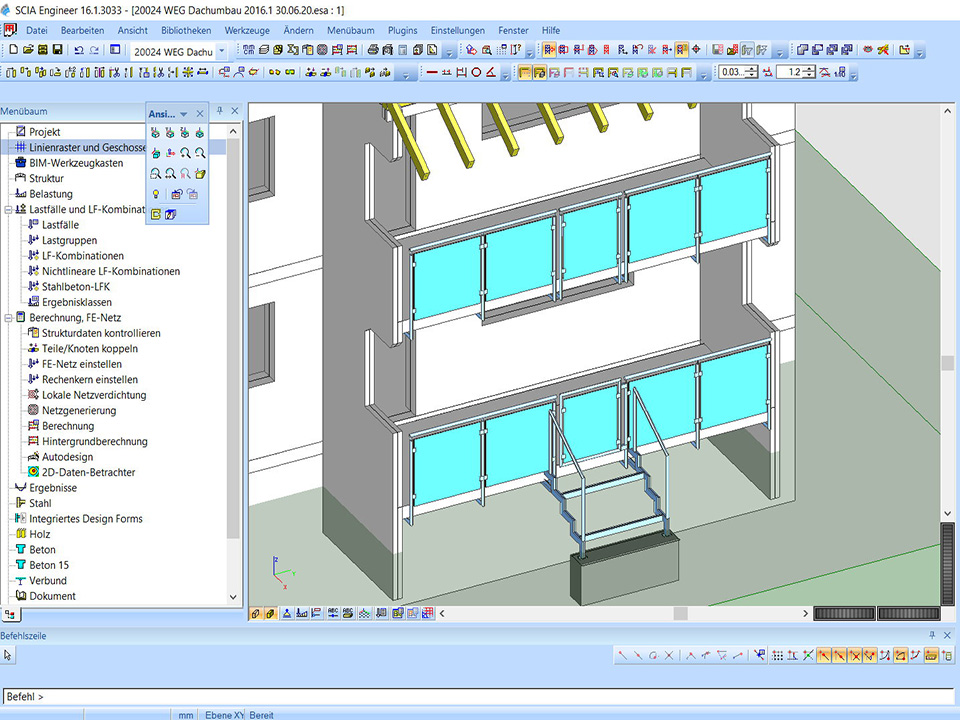
Task: Open the project dropdown showing 20024 WEG Dachu
Action: pos(222,50)
